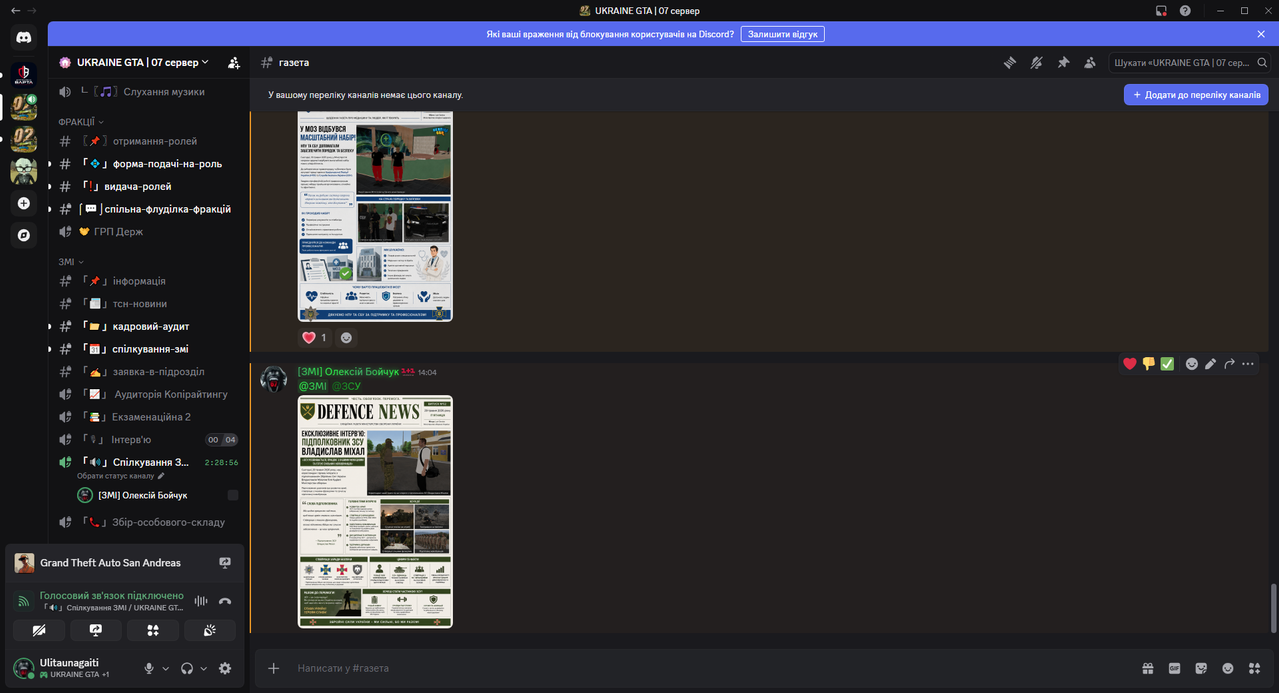
Task: Open видача-ролей channel
Action: coord(148,186)
